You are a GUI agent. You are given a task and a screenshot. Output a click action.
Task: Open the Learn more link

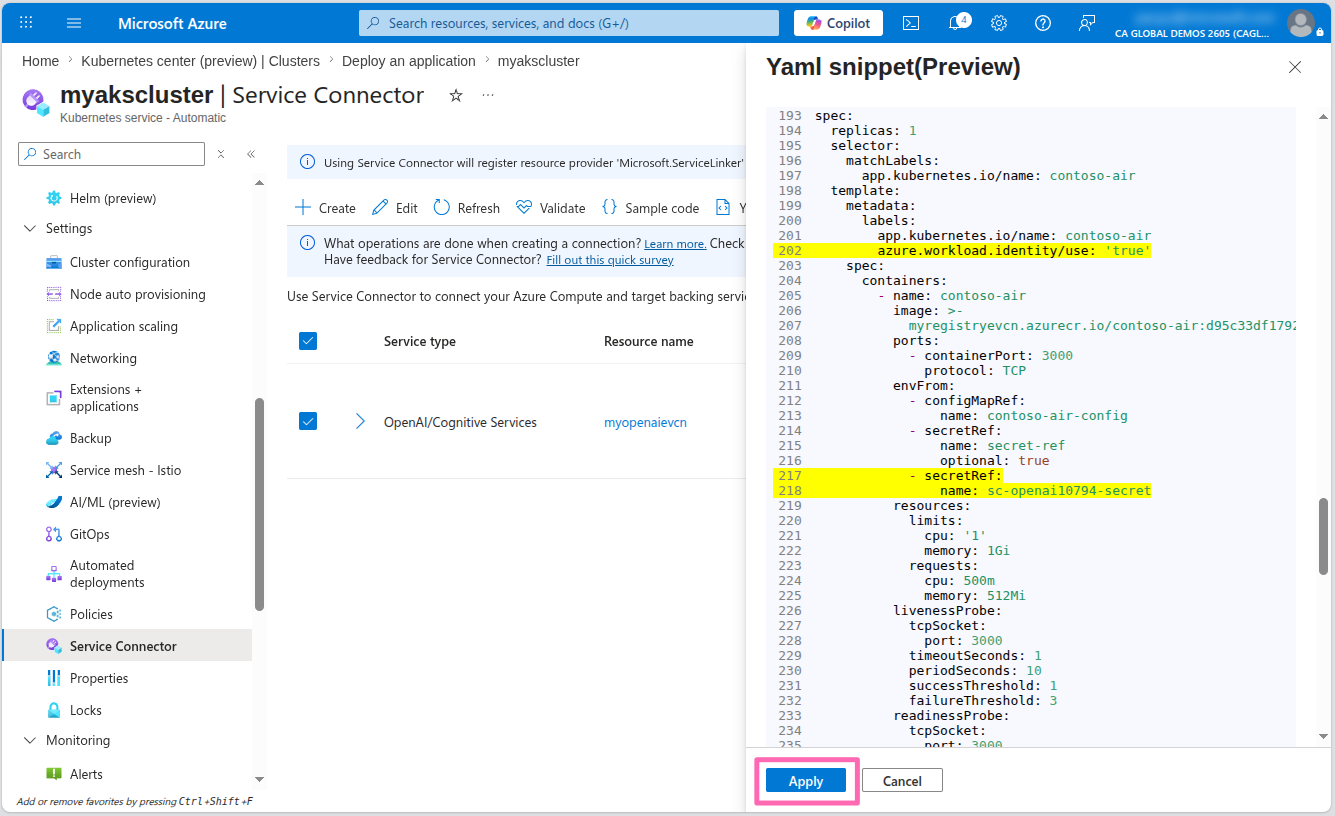675,244
